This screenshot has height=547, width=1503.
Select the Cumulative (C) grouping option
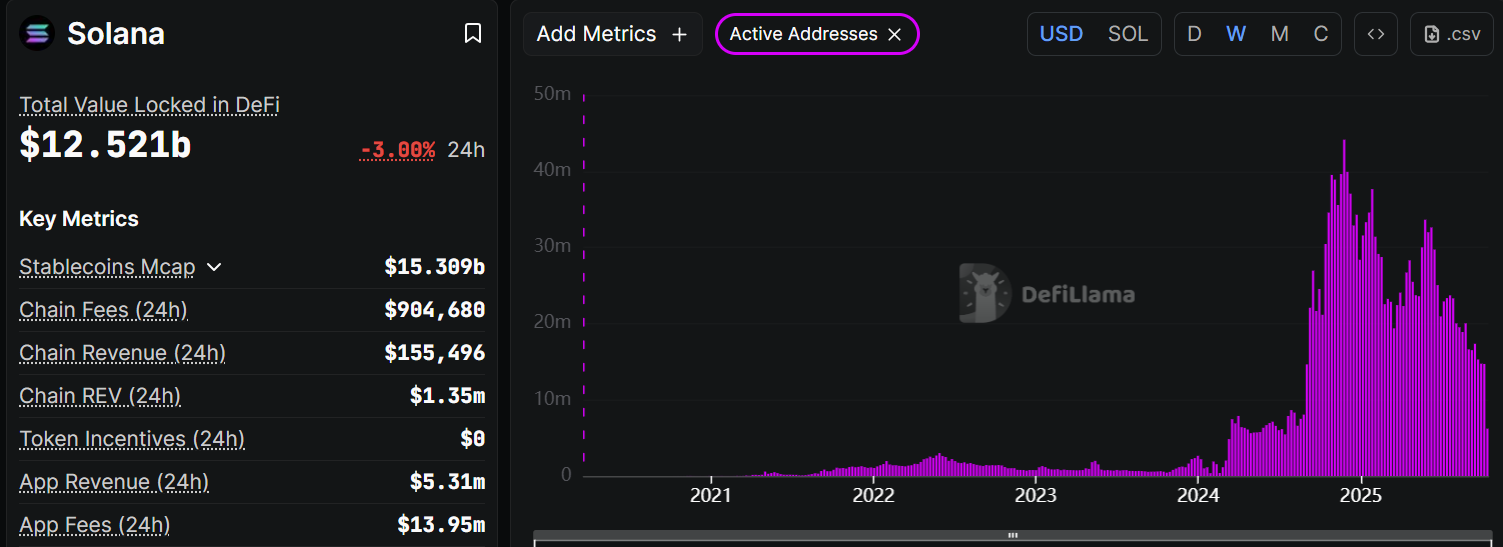click(1321, 34)
